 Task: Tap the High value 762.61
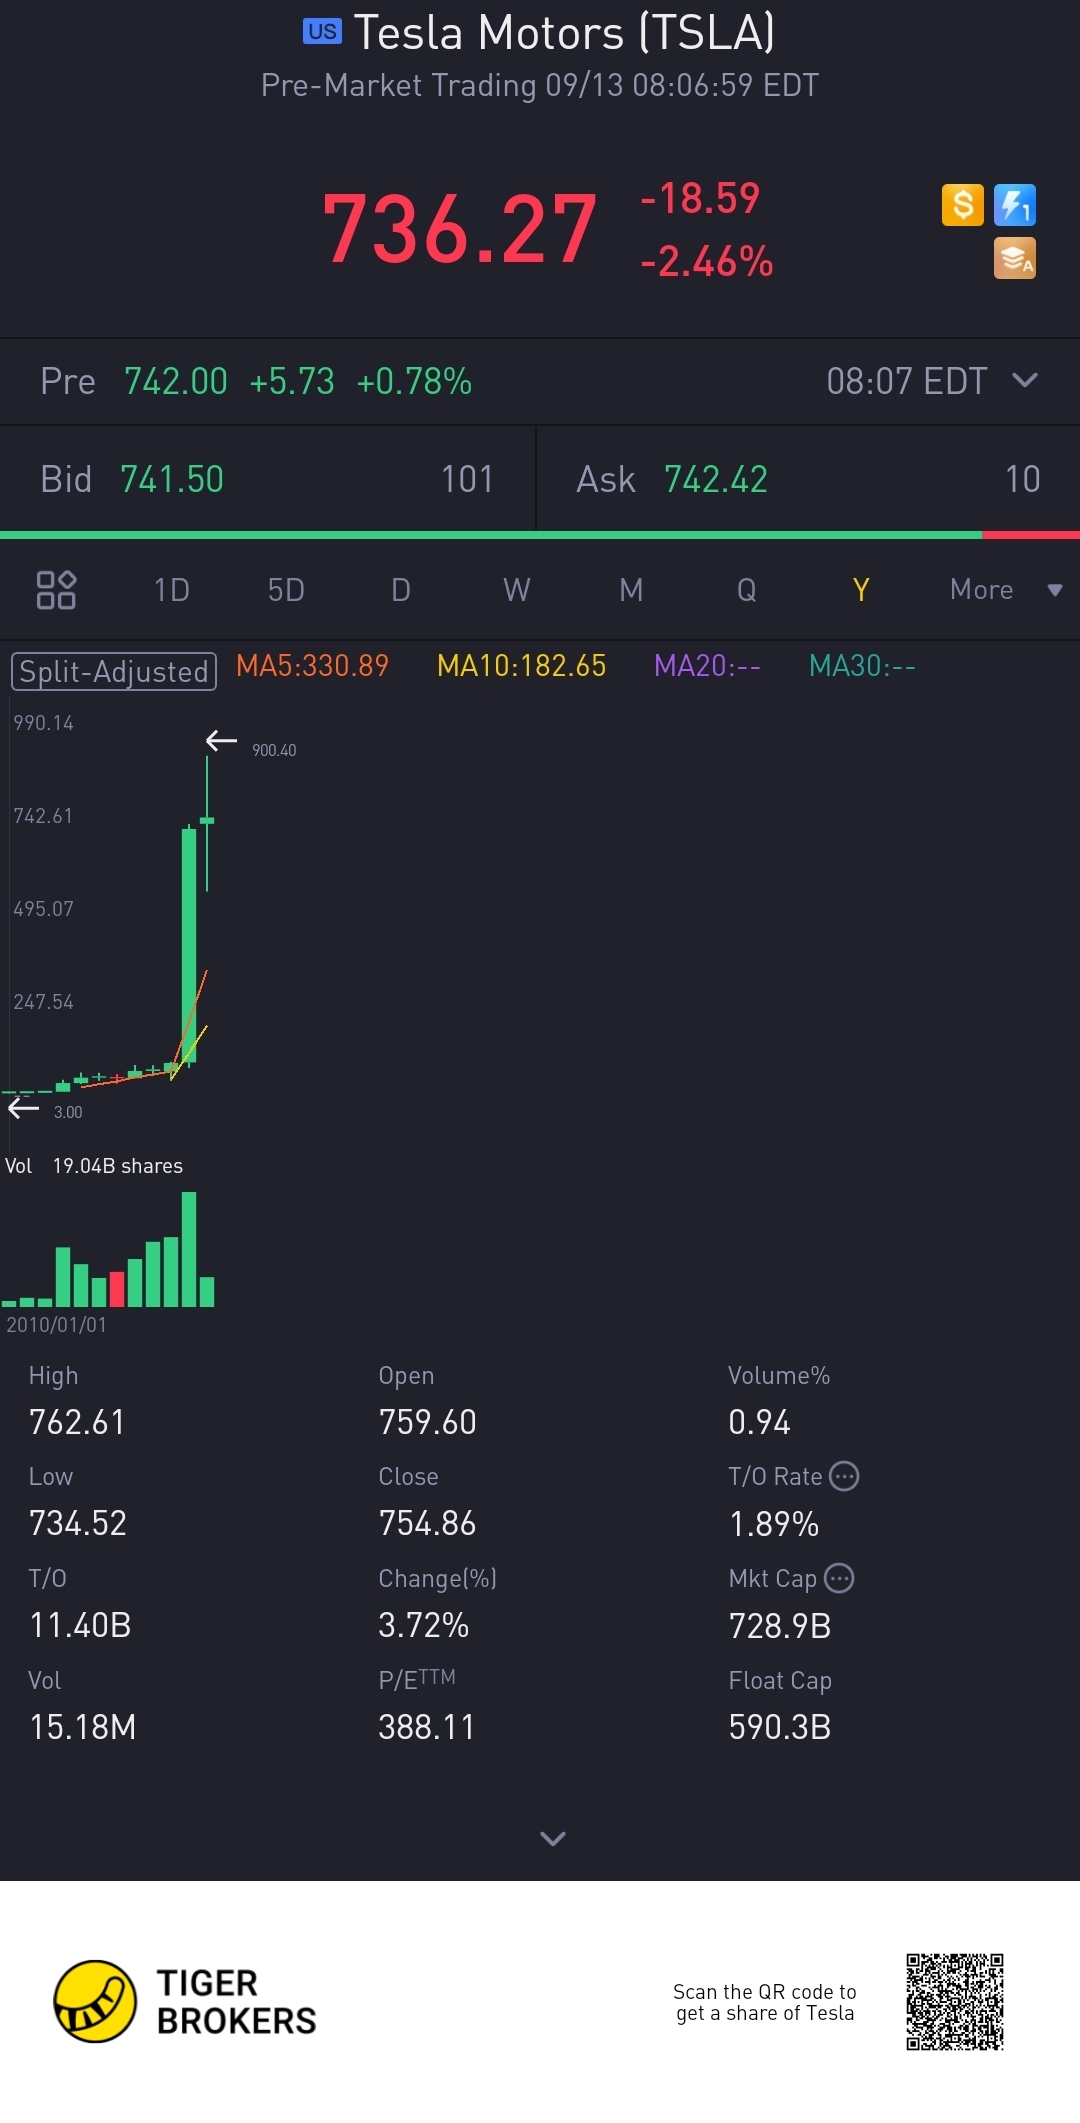pos(77,1422)
